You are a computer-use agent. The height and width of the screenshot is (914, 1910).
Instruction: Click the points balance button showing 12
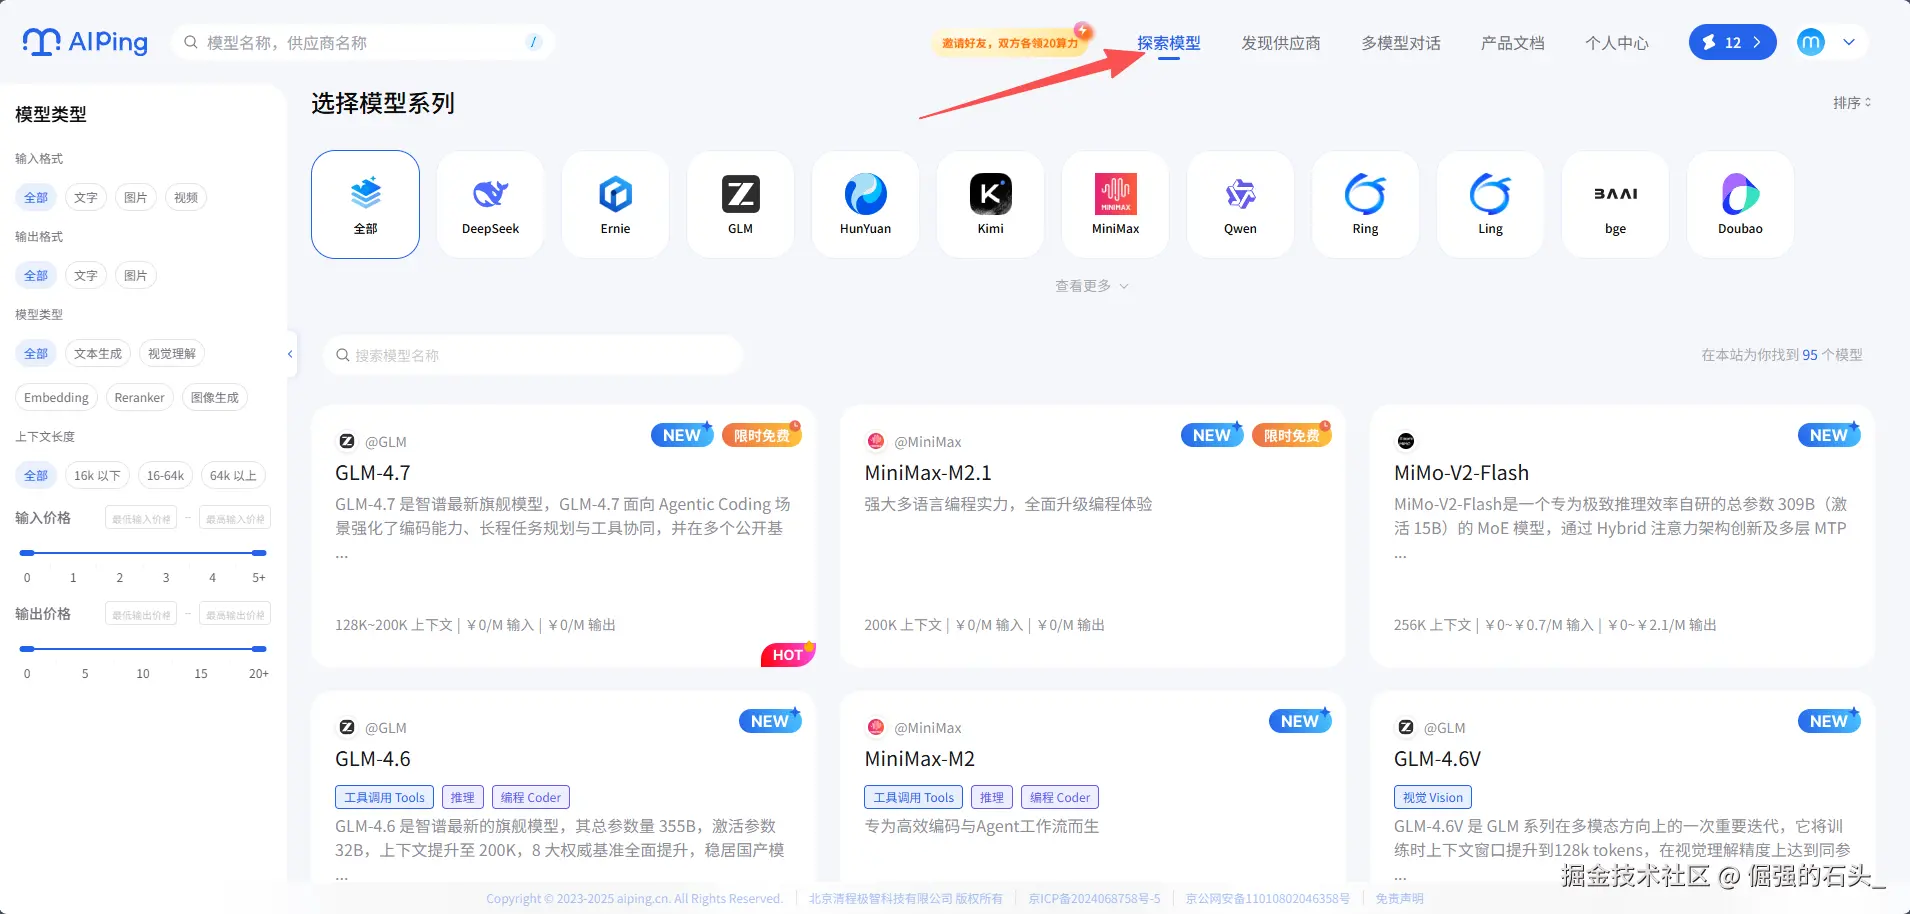[x=1733, y=42]
